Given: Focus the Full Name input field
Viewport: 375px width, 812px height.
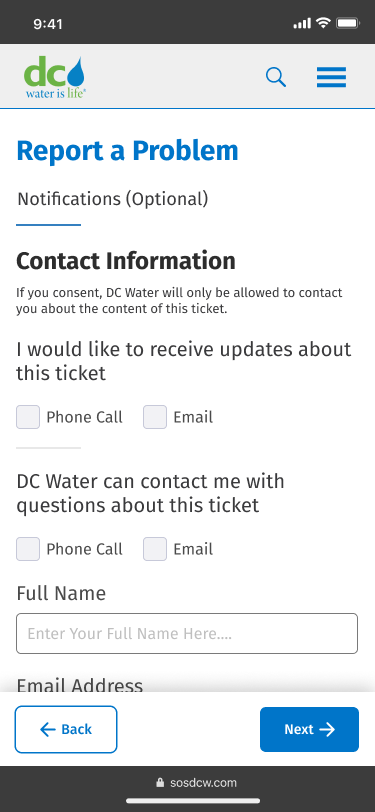Looking at the screenshot, I should (x=187, y=633).
